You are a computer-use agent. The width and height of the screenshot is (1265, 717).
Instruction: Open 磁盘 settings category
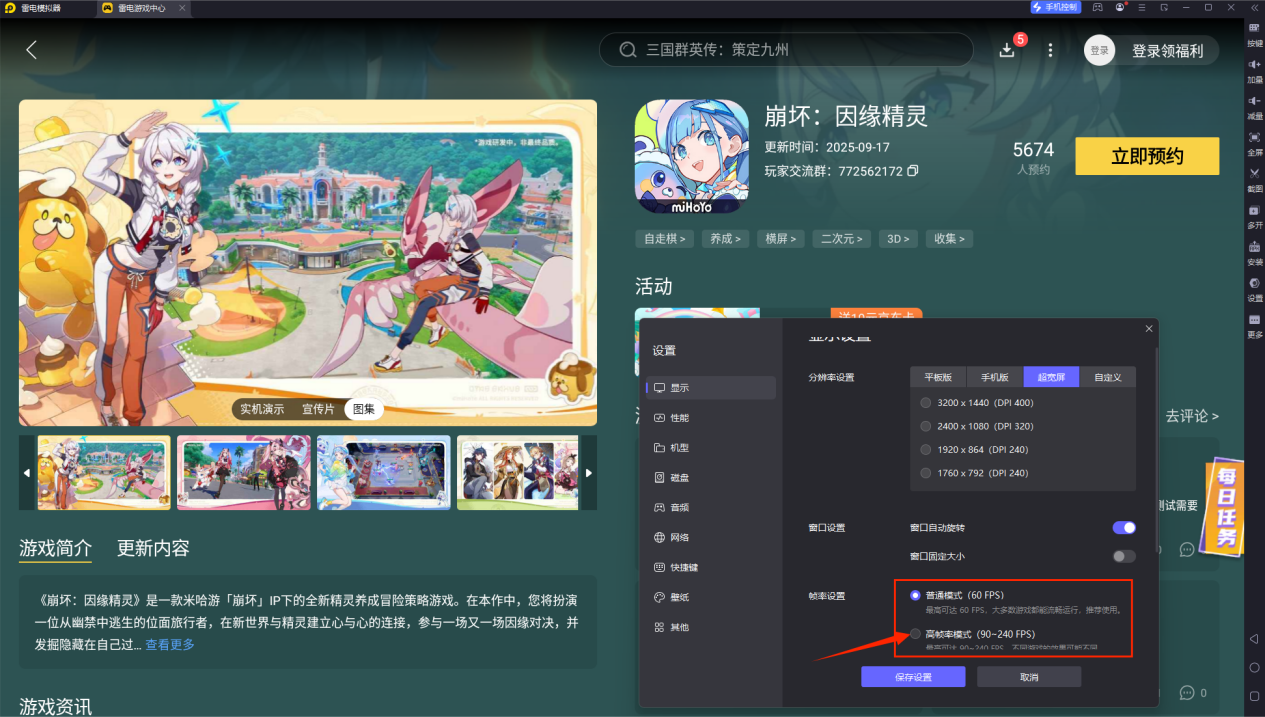pyautogui.click(x=711, y=478)
